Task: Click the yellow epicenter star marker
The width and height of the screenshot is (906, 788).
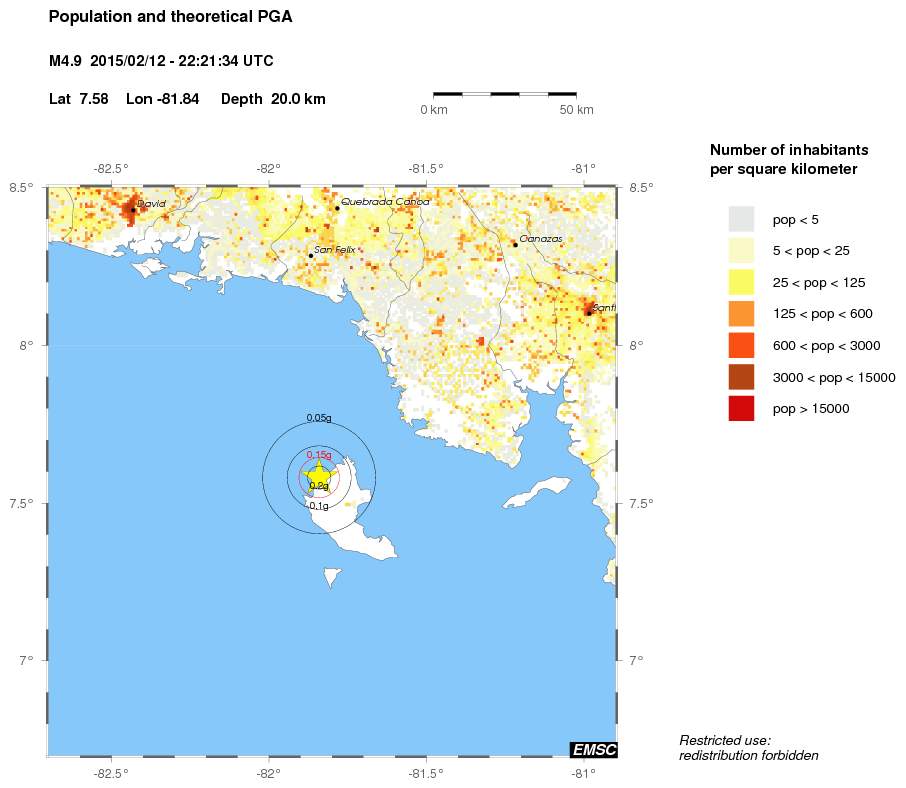Action: [x=318, y=476]
